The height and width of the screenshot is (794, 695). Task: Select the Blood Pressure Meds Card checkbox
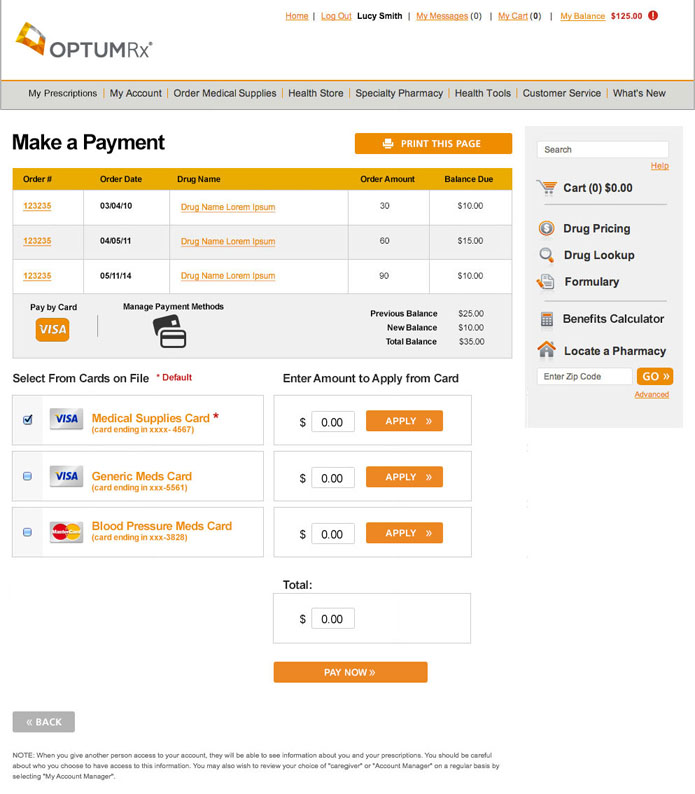point(28,532)
